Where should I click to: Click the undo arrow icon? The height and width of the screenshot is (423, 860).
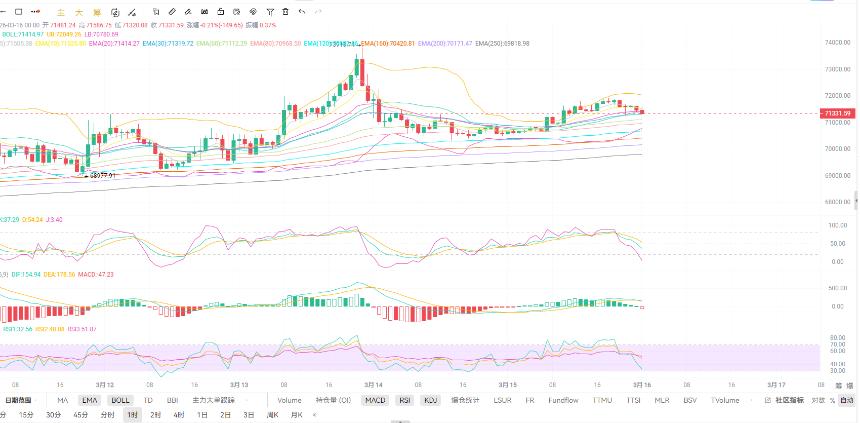pos(302,12)
